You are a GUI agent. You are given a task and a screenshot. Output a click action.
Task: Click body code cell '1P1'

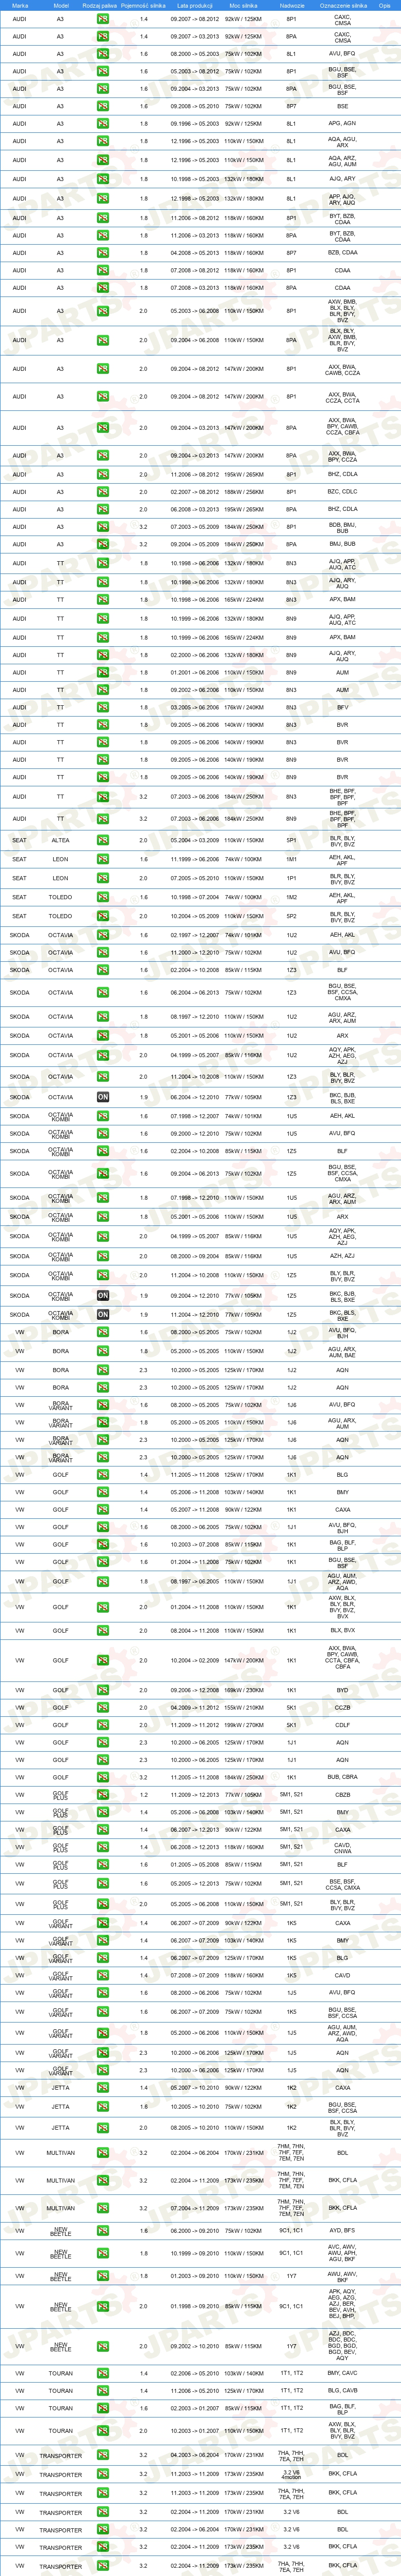tap(292, 878)
